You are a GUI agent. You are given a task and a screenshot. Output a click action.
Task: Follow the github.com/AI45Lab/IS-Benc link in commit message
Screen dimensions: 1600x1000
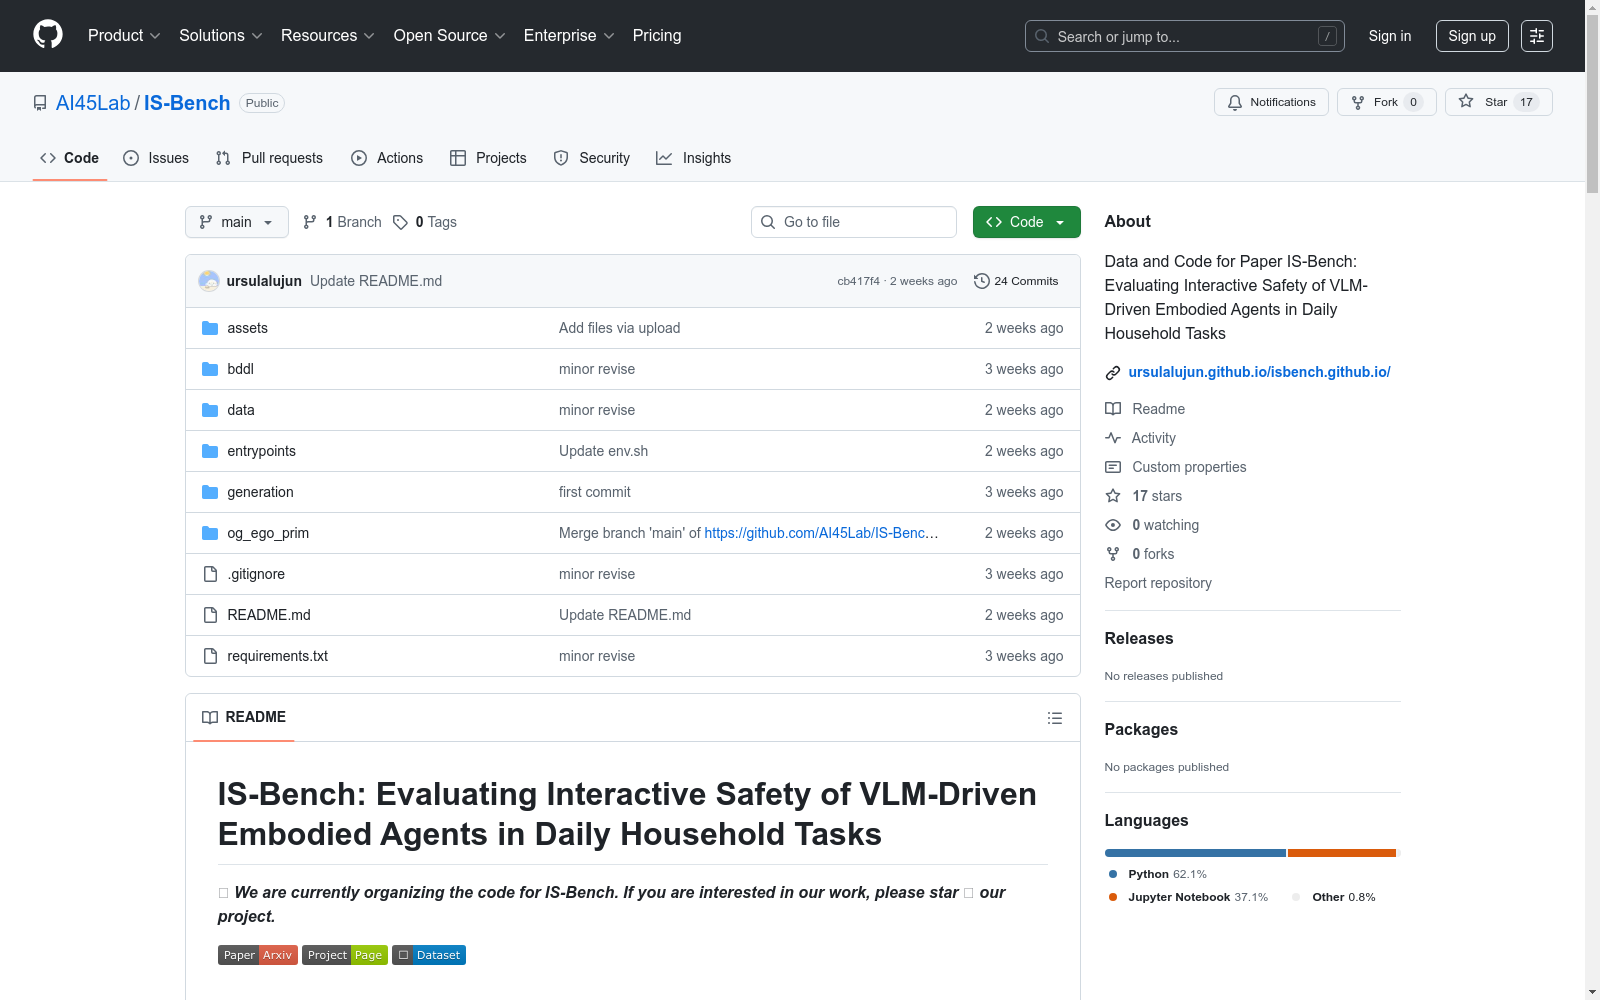pyautogui.click(x=821, y=533)
